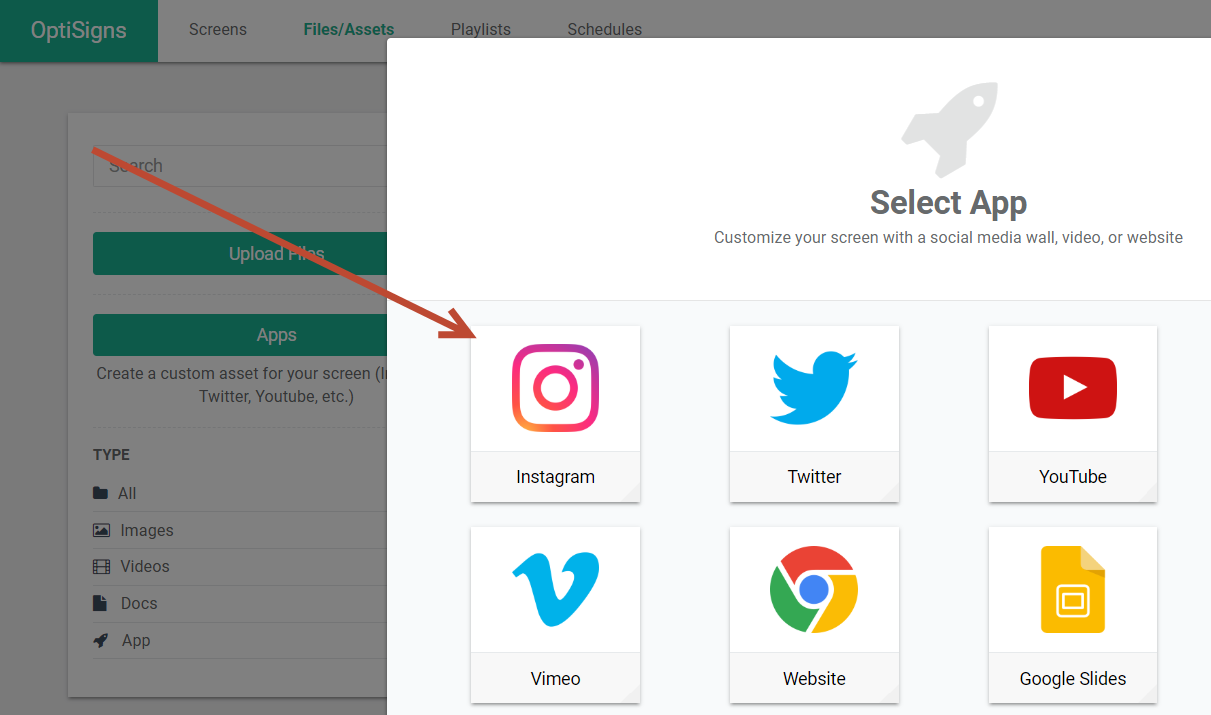Switch to the Playlists tab
1211x715 pixels.
(481, 30)
